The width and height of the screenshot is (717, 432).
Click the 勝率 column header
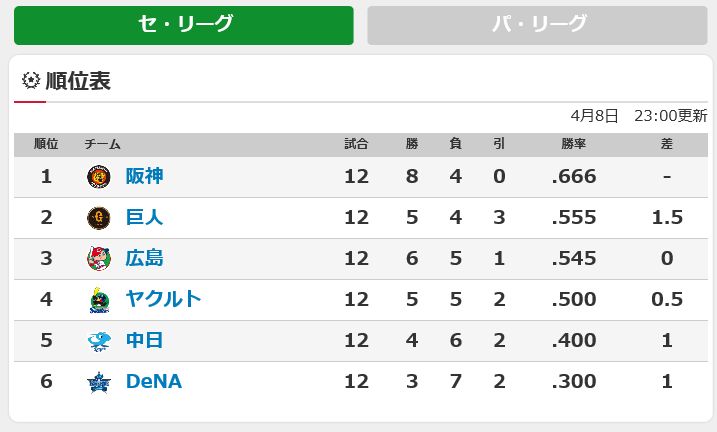coord(573,144)
